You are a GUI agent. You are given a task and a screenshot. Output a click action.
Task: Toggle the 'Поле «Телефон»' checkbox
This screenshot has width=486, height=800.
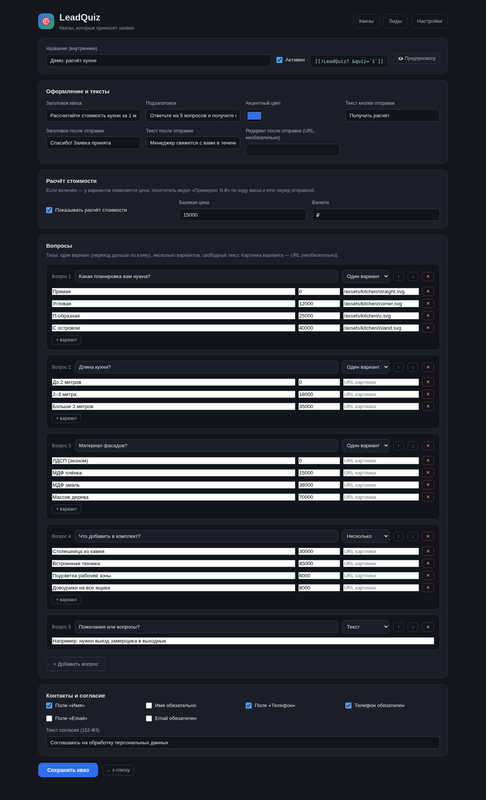(x=249, y=706)
